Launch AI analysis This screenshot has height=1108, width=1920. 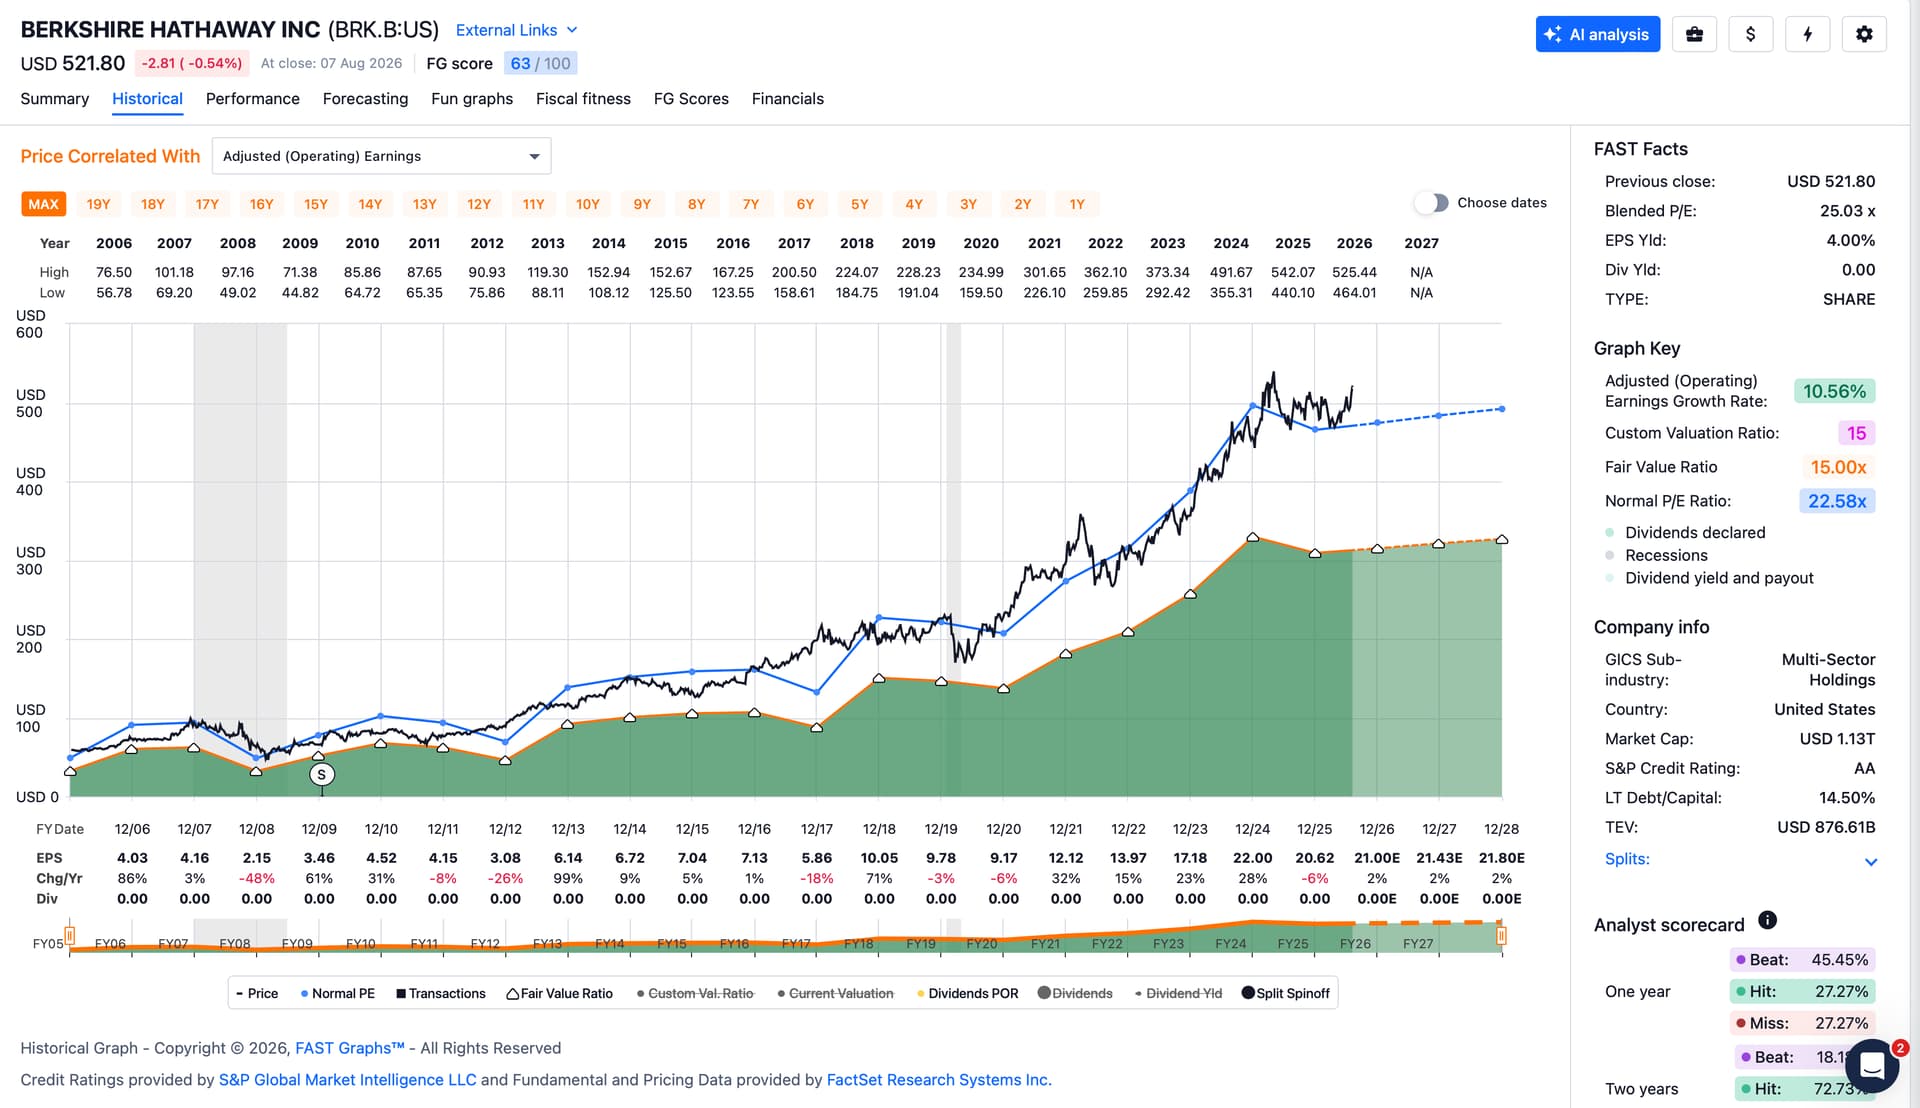click(1597, 34)
